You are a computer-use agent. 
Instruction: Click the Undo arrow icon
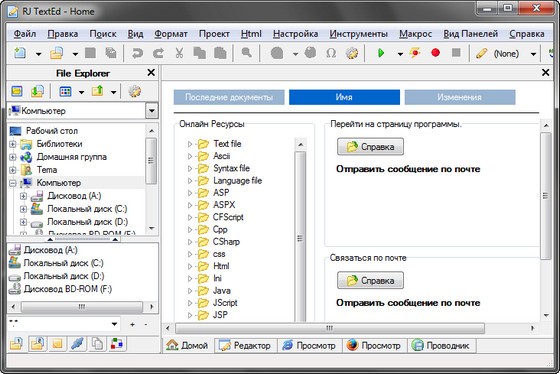(137, 53)
